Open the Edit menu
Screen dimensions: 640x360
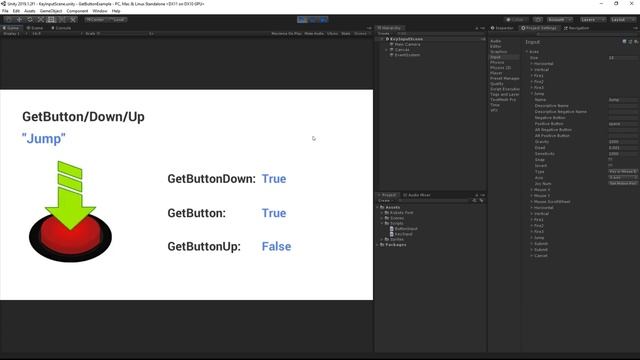16,11
